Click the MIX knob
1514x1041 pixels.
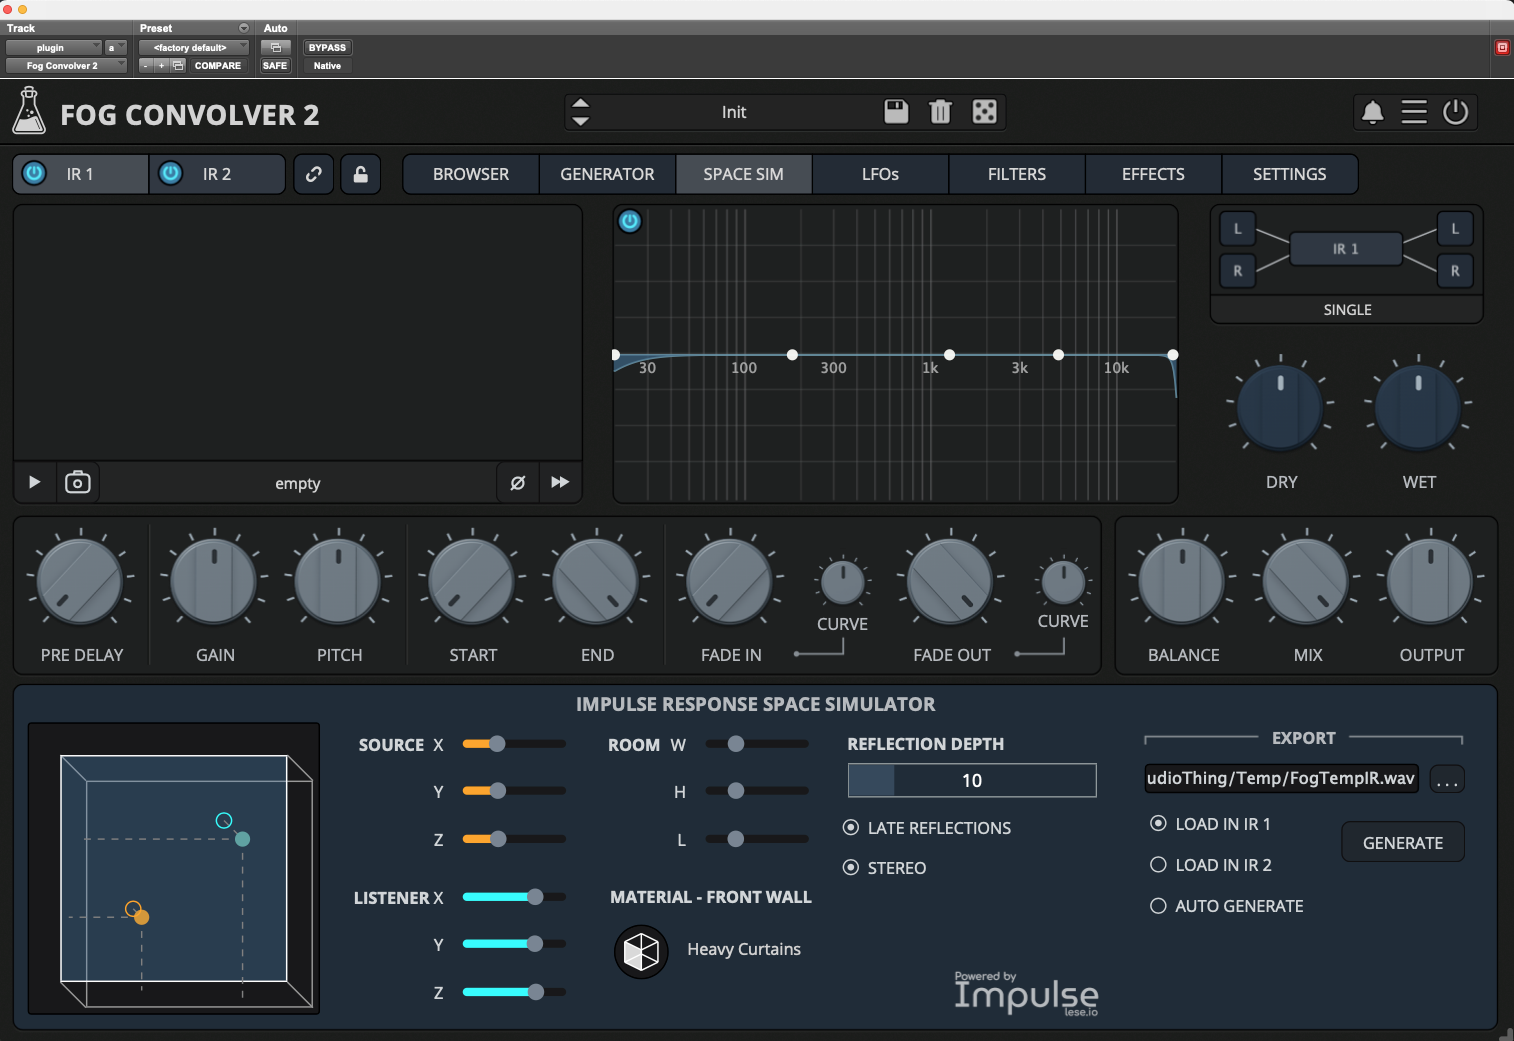pyautogui.click(x=1306, y=581)
